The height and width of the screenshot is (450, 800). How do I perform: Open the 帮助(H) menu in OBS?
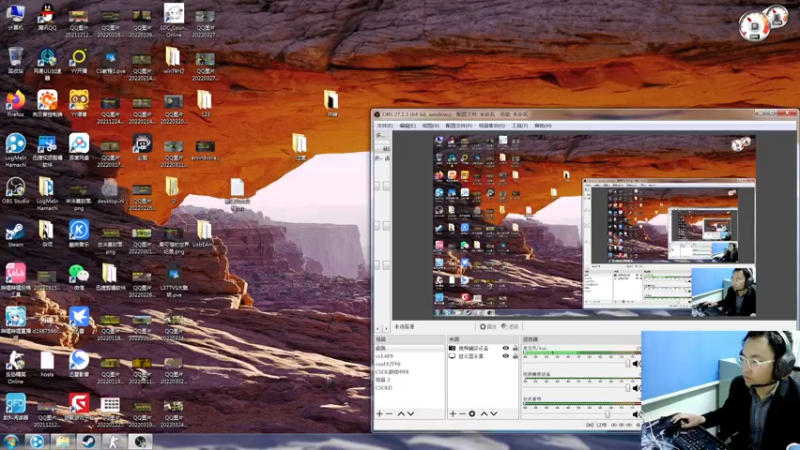click(542, 126)
